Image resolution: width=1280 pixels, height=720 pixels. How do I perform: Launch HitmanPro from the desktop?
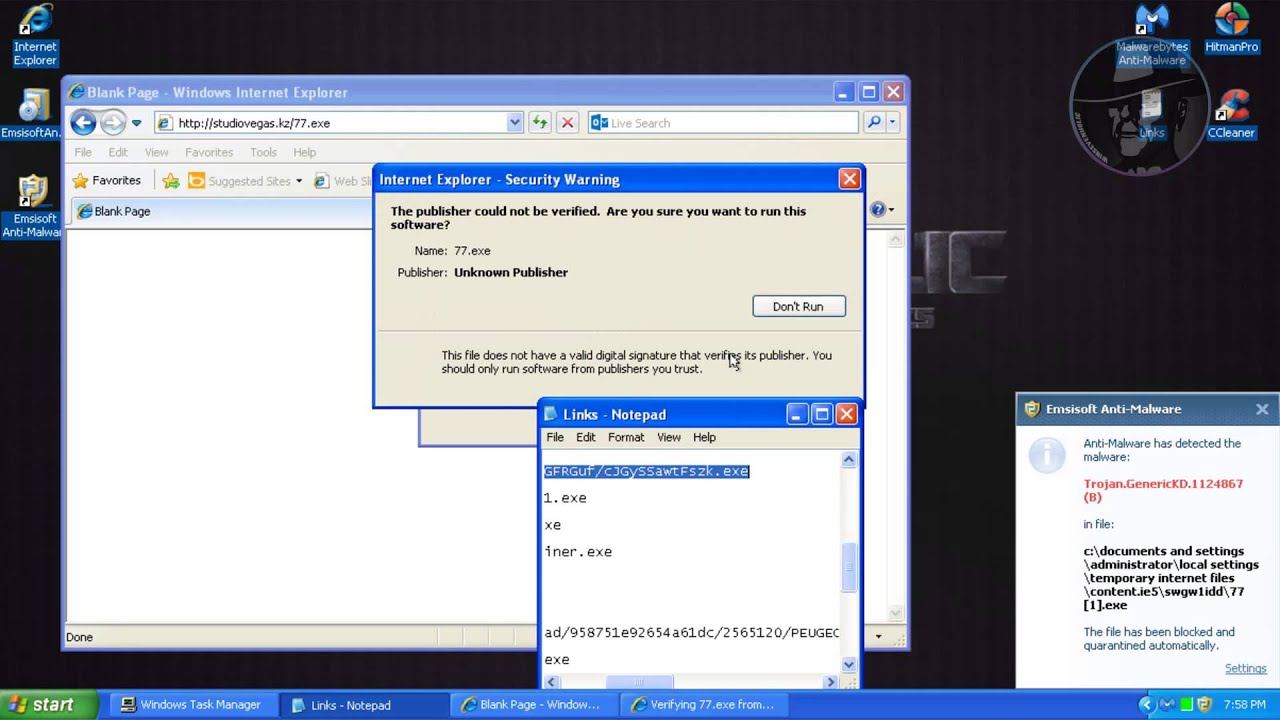point(1231,28)
